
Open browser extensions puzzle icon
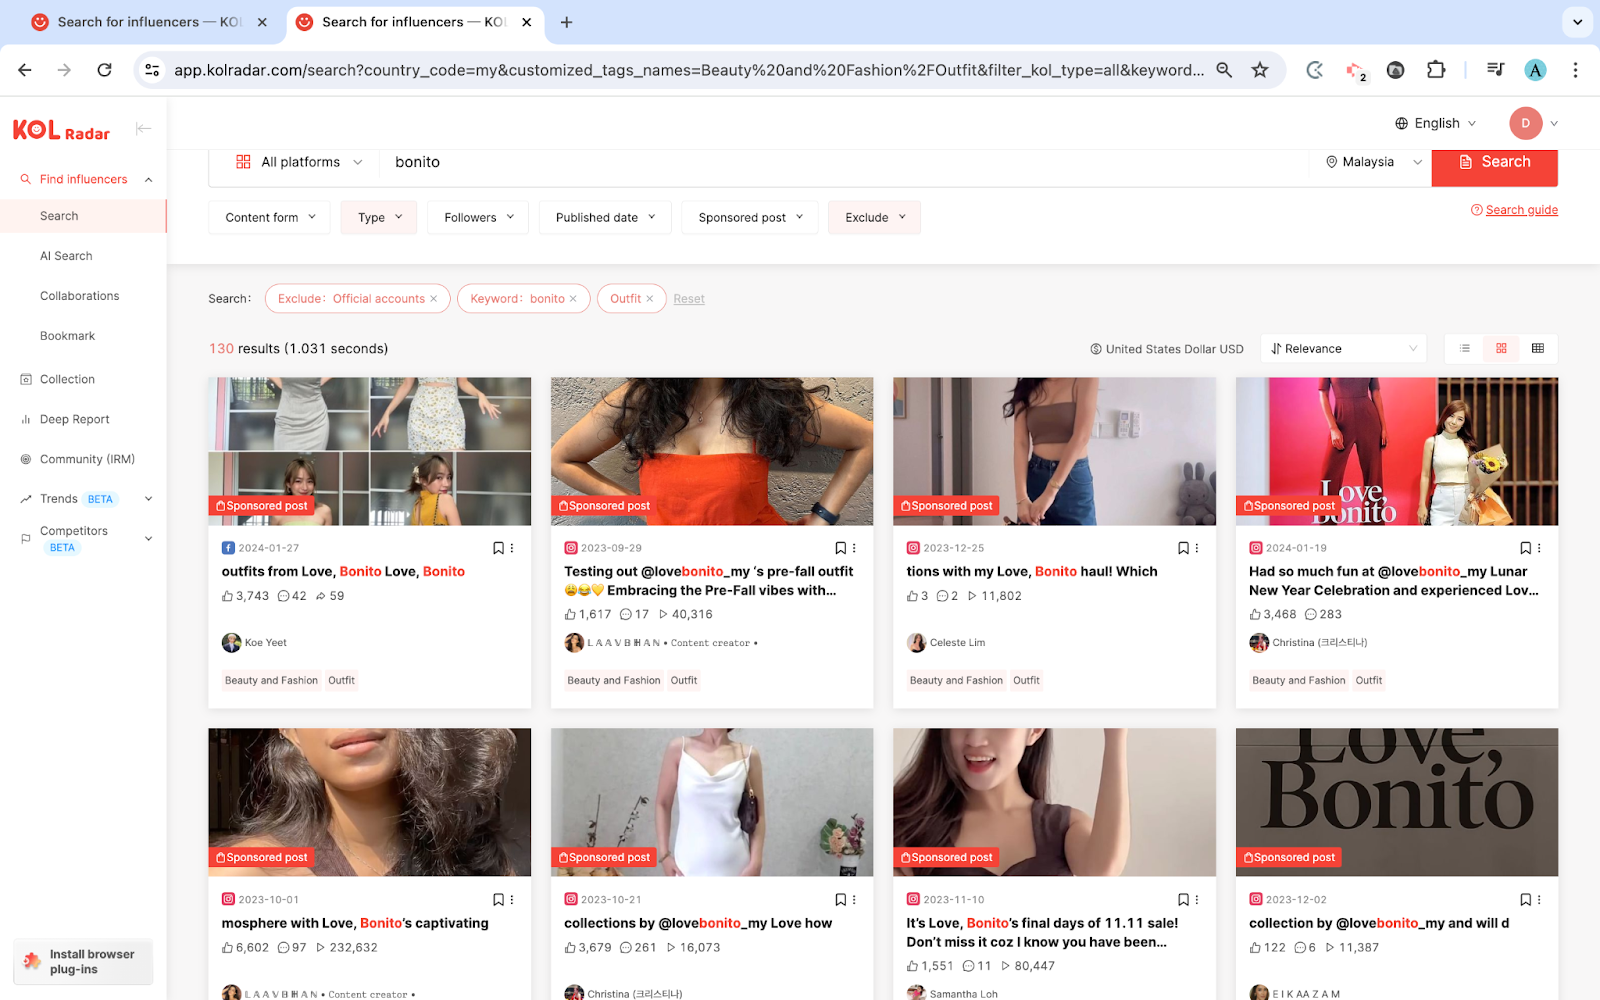(x=1436, y=70)
